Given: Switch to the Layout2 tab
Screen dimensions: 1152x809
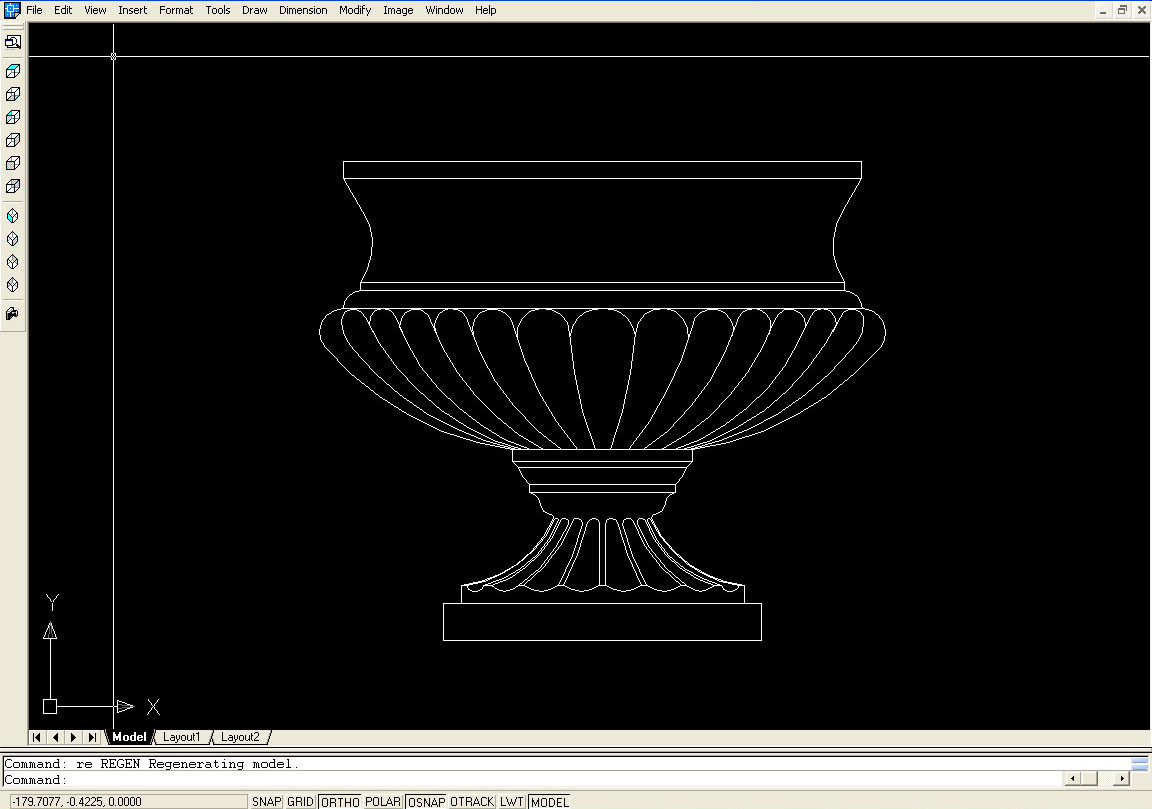Looking at the screenshot, I should click(240, 737).
